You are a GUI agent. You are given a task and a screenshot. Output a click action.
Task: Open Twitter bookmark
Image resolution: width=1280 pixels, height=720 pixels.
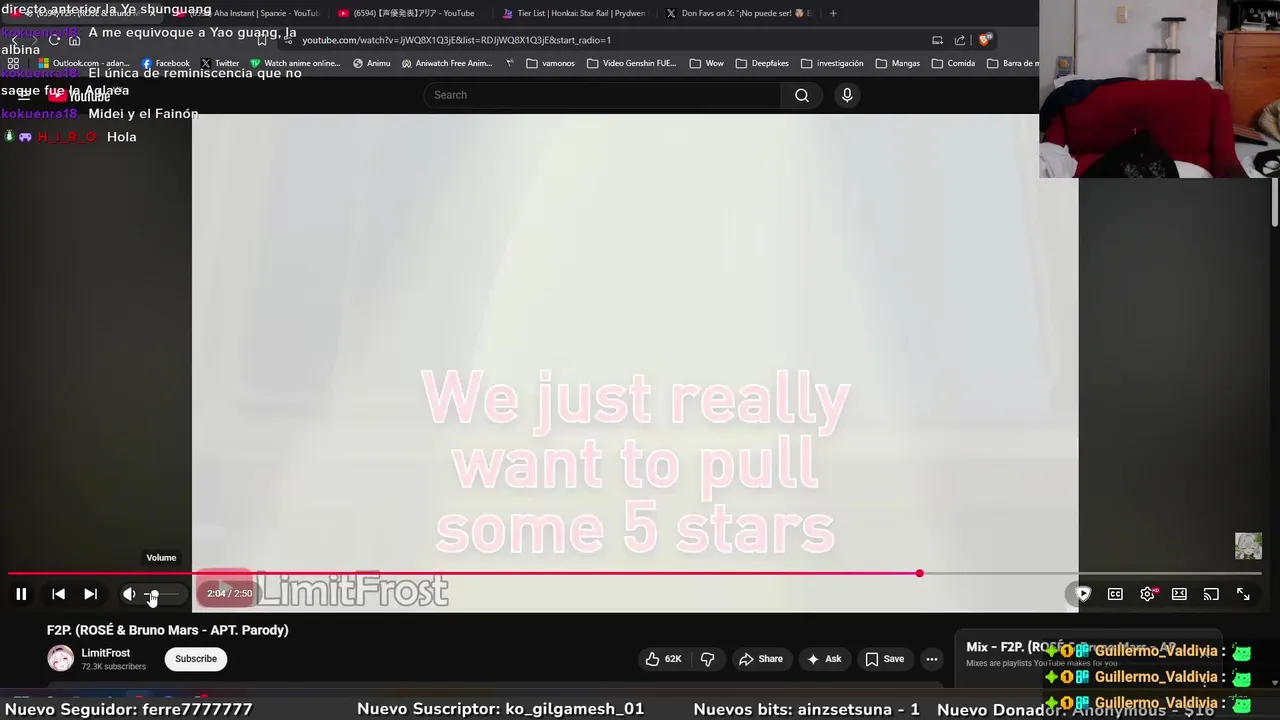pos(220,63)
